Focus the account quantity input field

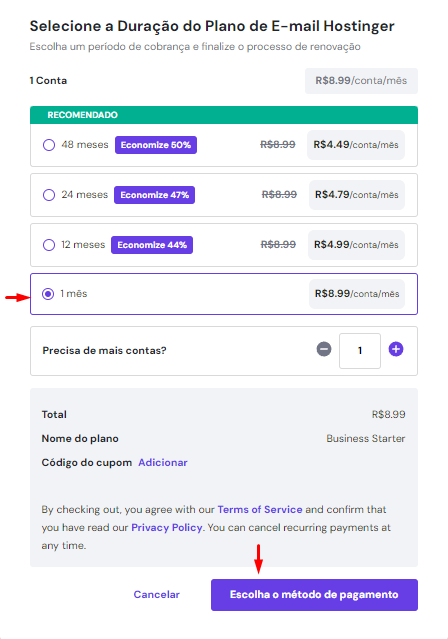pyautogui.click(x=360, y=351)
